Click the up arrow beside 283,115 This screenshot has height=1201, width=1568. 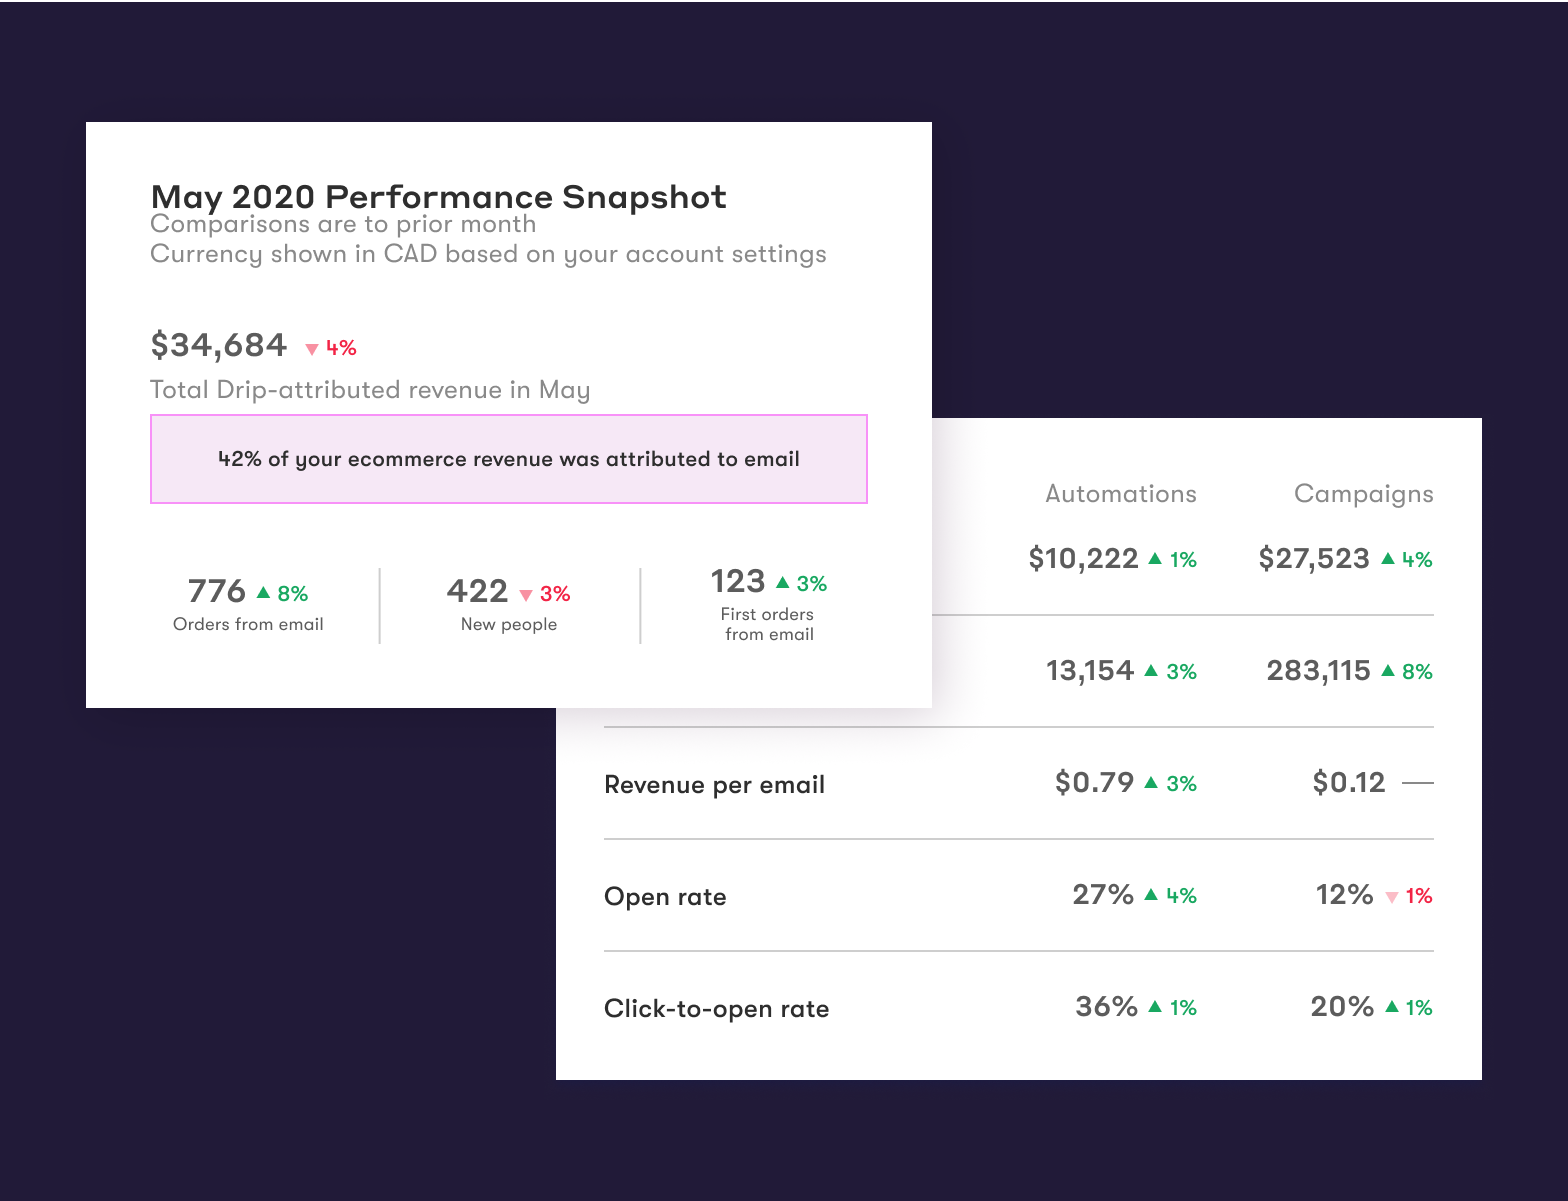[1388, 671]
